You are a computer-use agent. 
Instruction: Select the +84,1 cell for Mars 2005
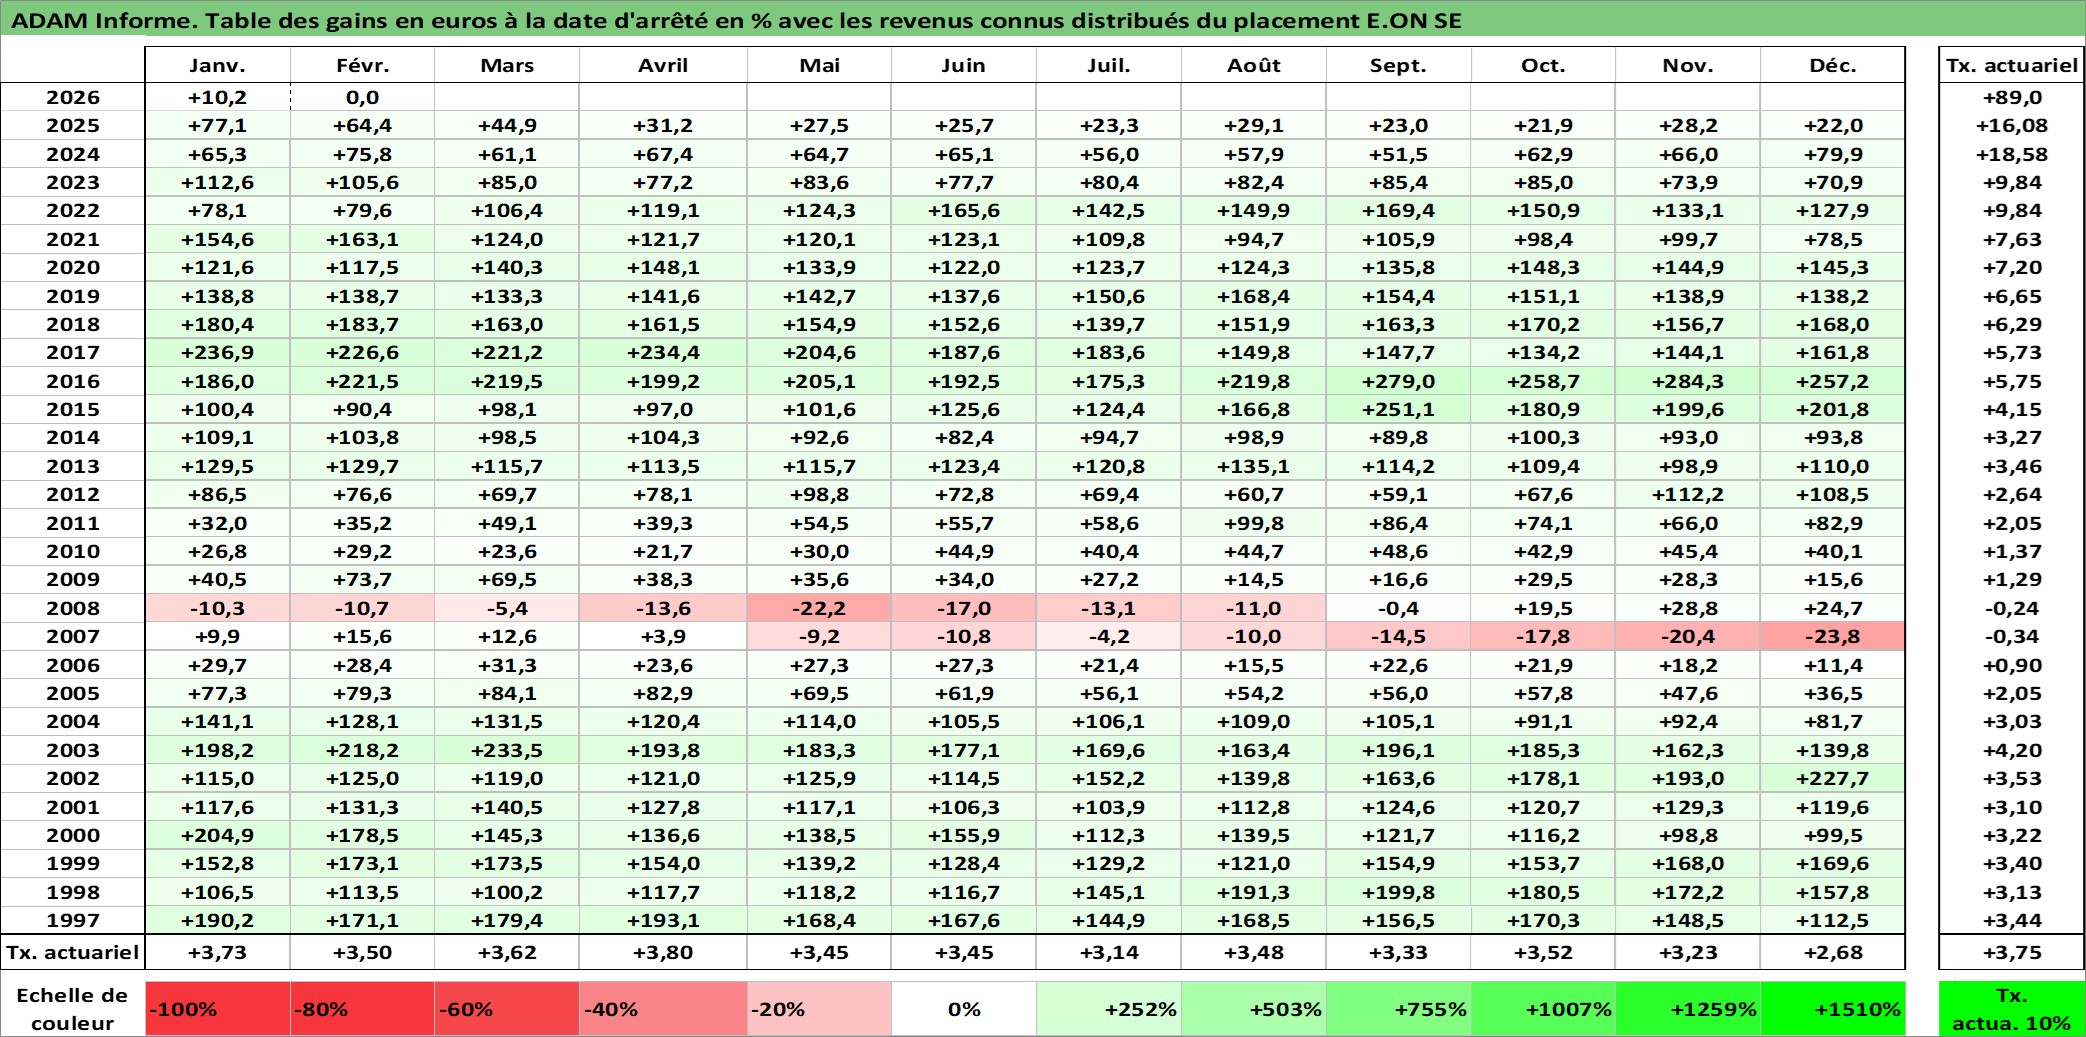click(507, 693)
